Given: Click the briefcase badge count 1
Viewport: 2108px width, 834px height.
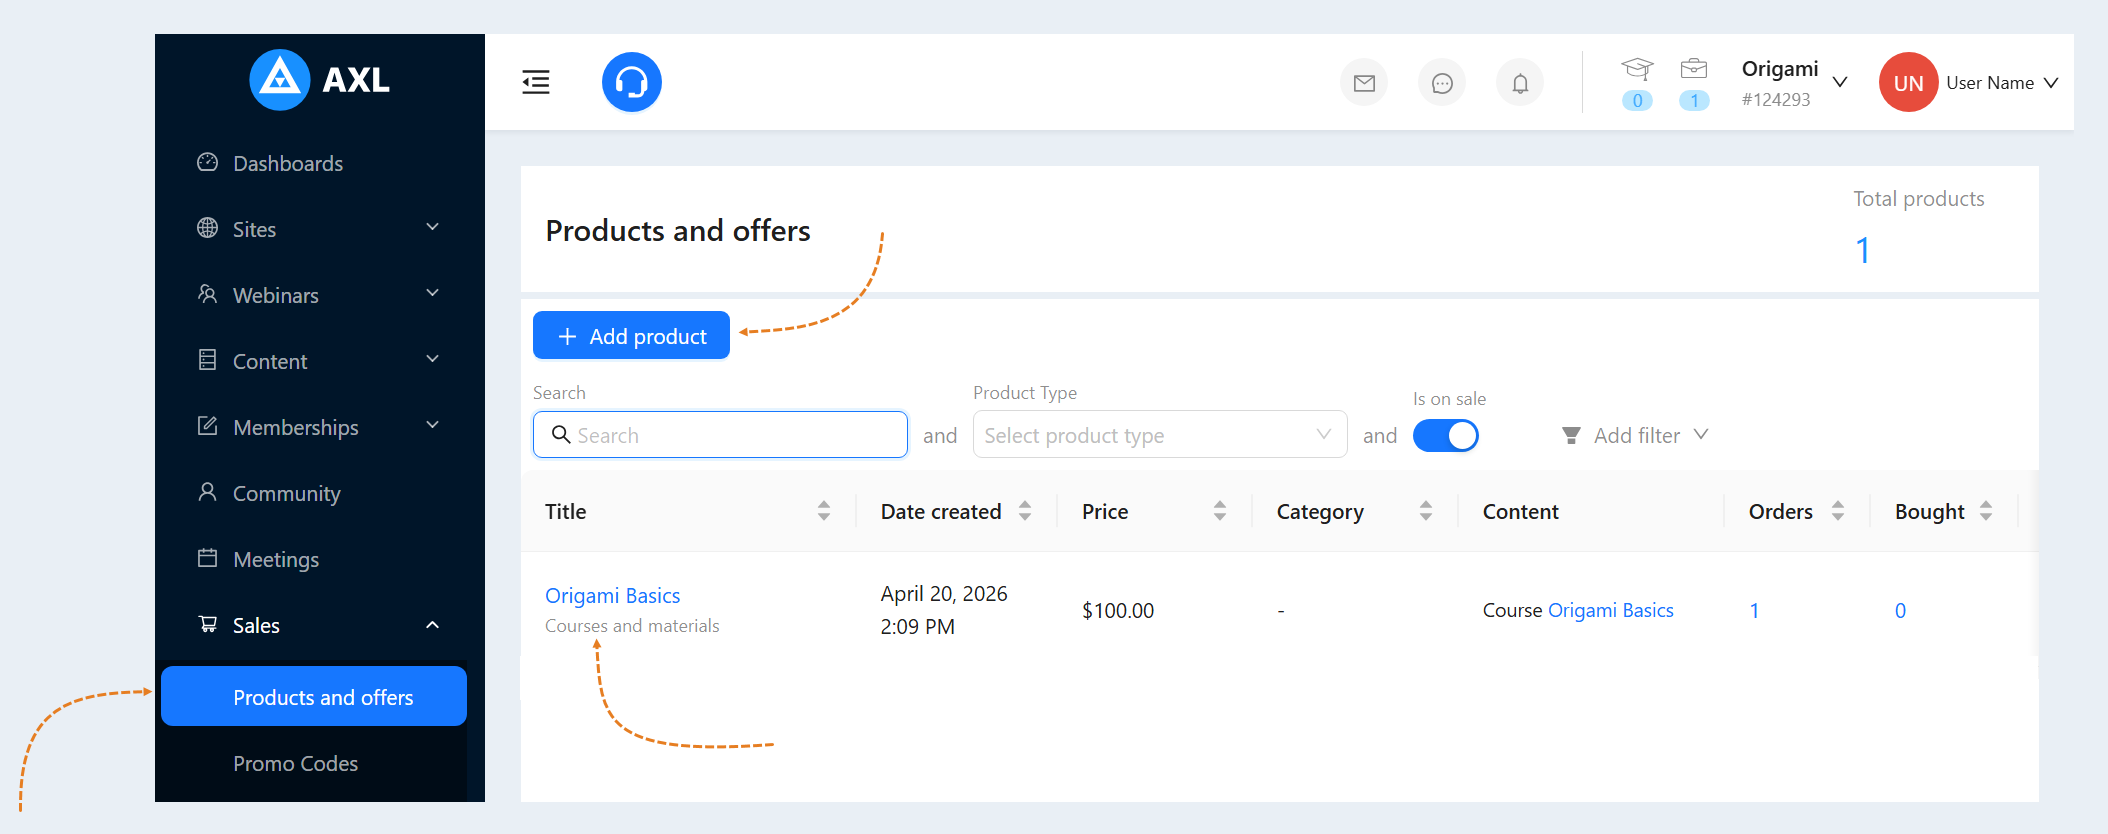Looking at the screenshot, I should [x=1694, y=100].
